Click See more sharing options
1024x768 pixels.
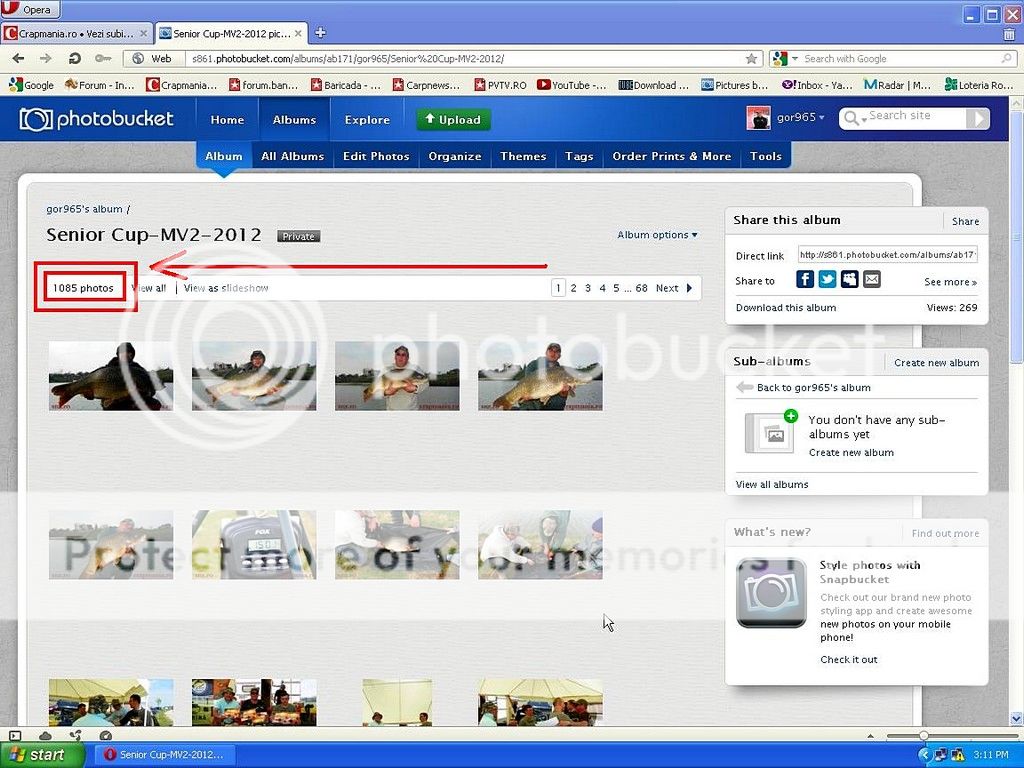950,282
